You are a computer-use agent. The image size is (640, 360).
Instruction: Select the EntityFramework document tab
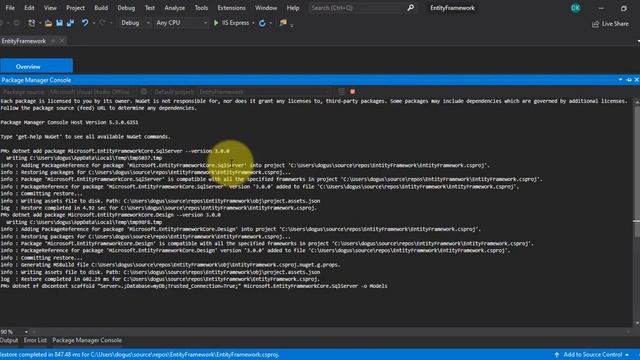[x=24, y=41]
